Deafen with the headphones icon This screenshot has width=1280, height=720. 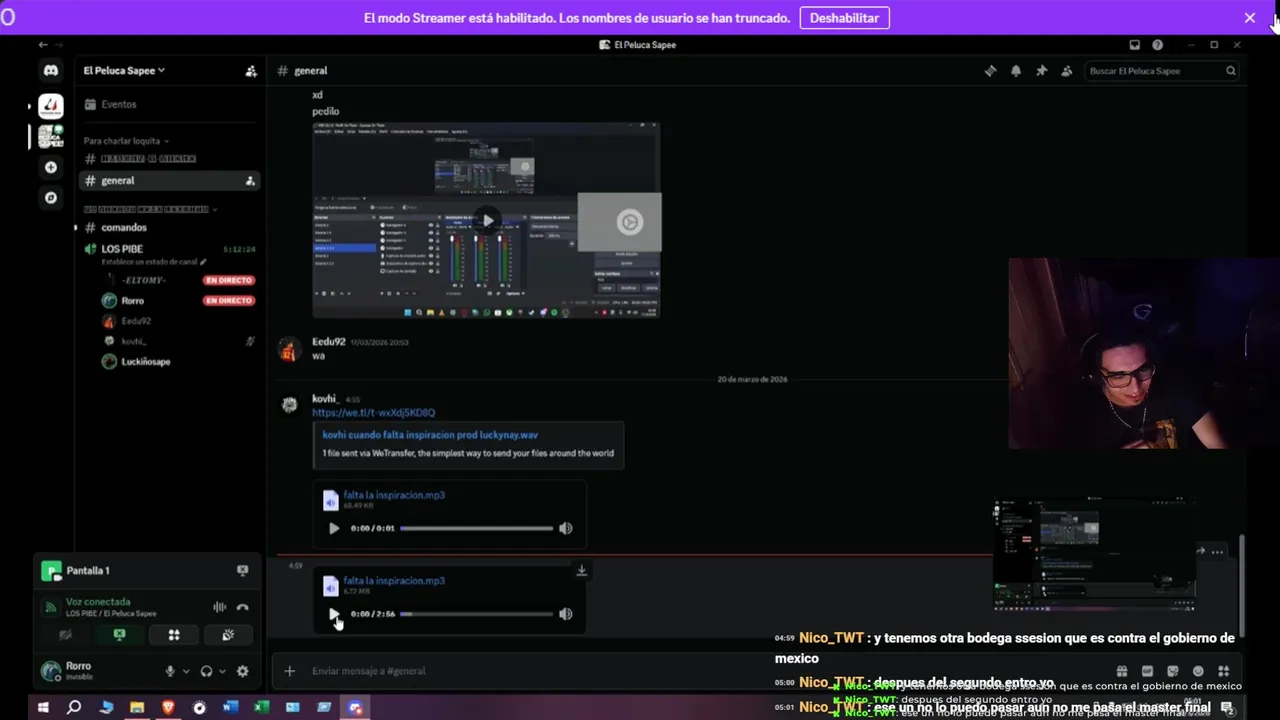coord(206,672)
